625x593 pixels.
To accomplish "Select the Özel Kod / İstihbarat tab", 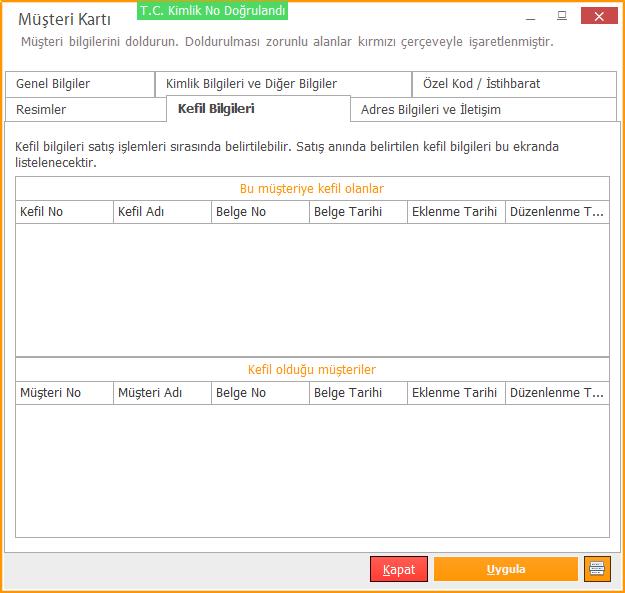I will pos(514,84).
